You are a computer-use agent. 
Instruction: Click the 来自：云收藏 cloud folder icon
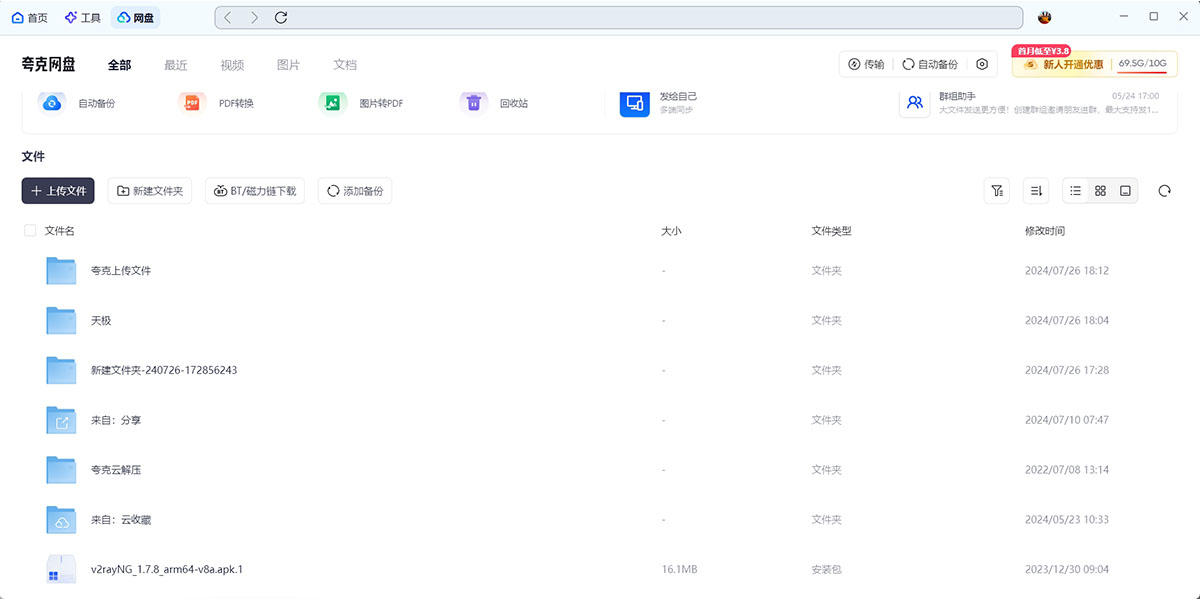(x=61, y=520)
